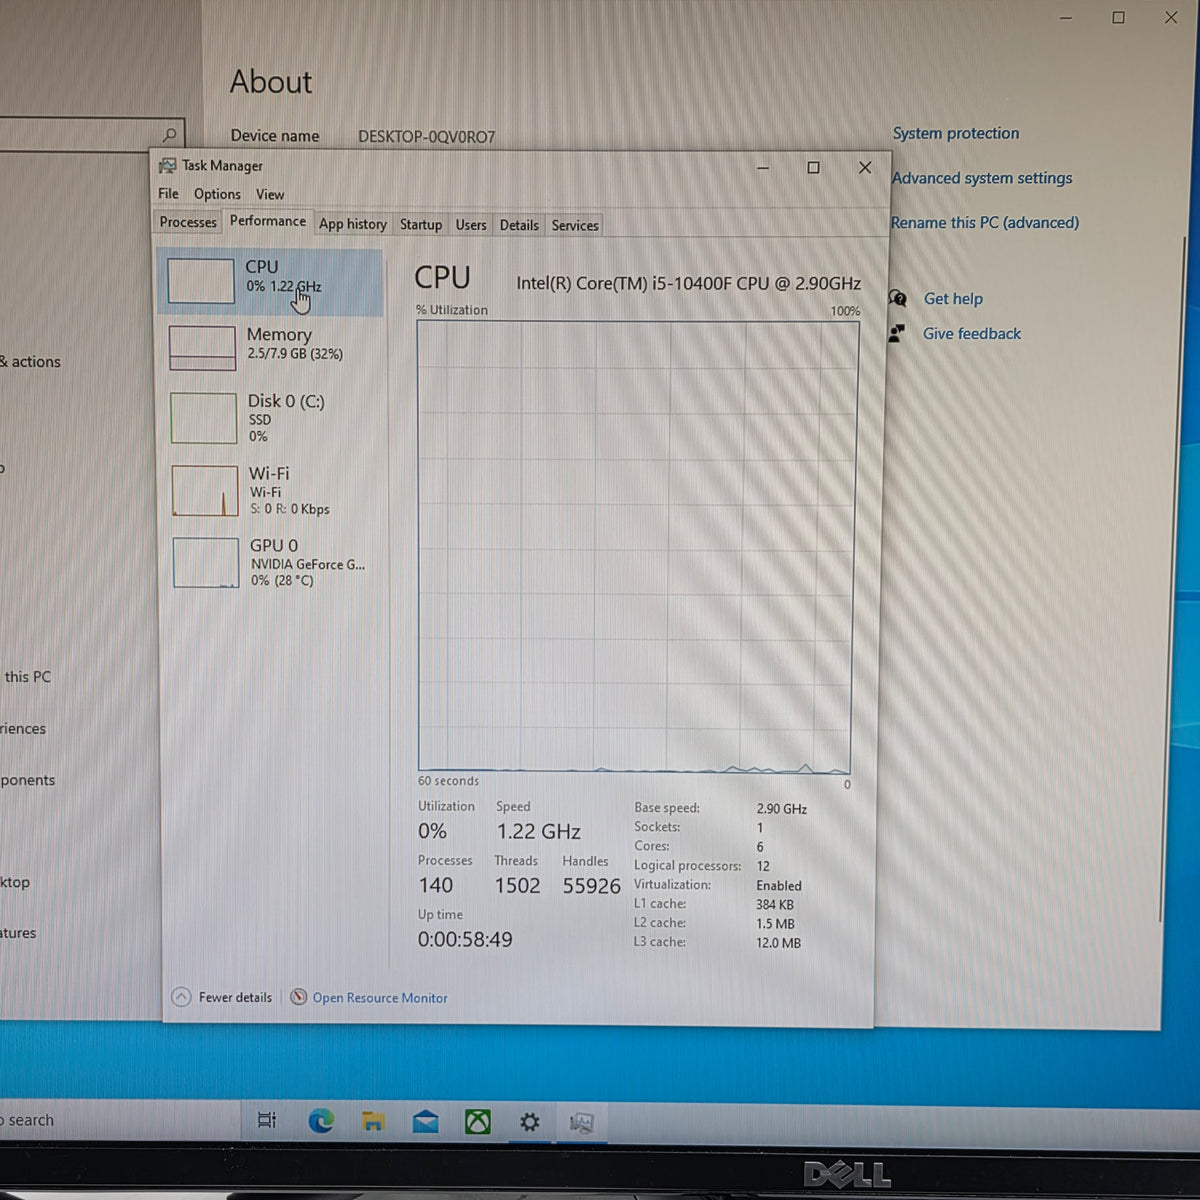Switch to the Processes tab
This screenshot has width=1200, height=1200.
click(188, 223)
